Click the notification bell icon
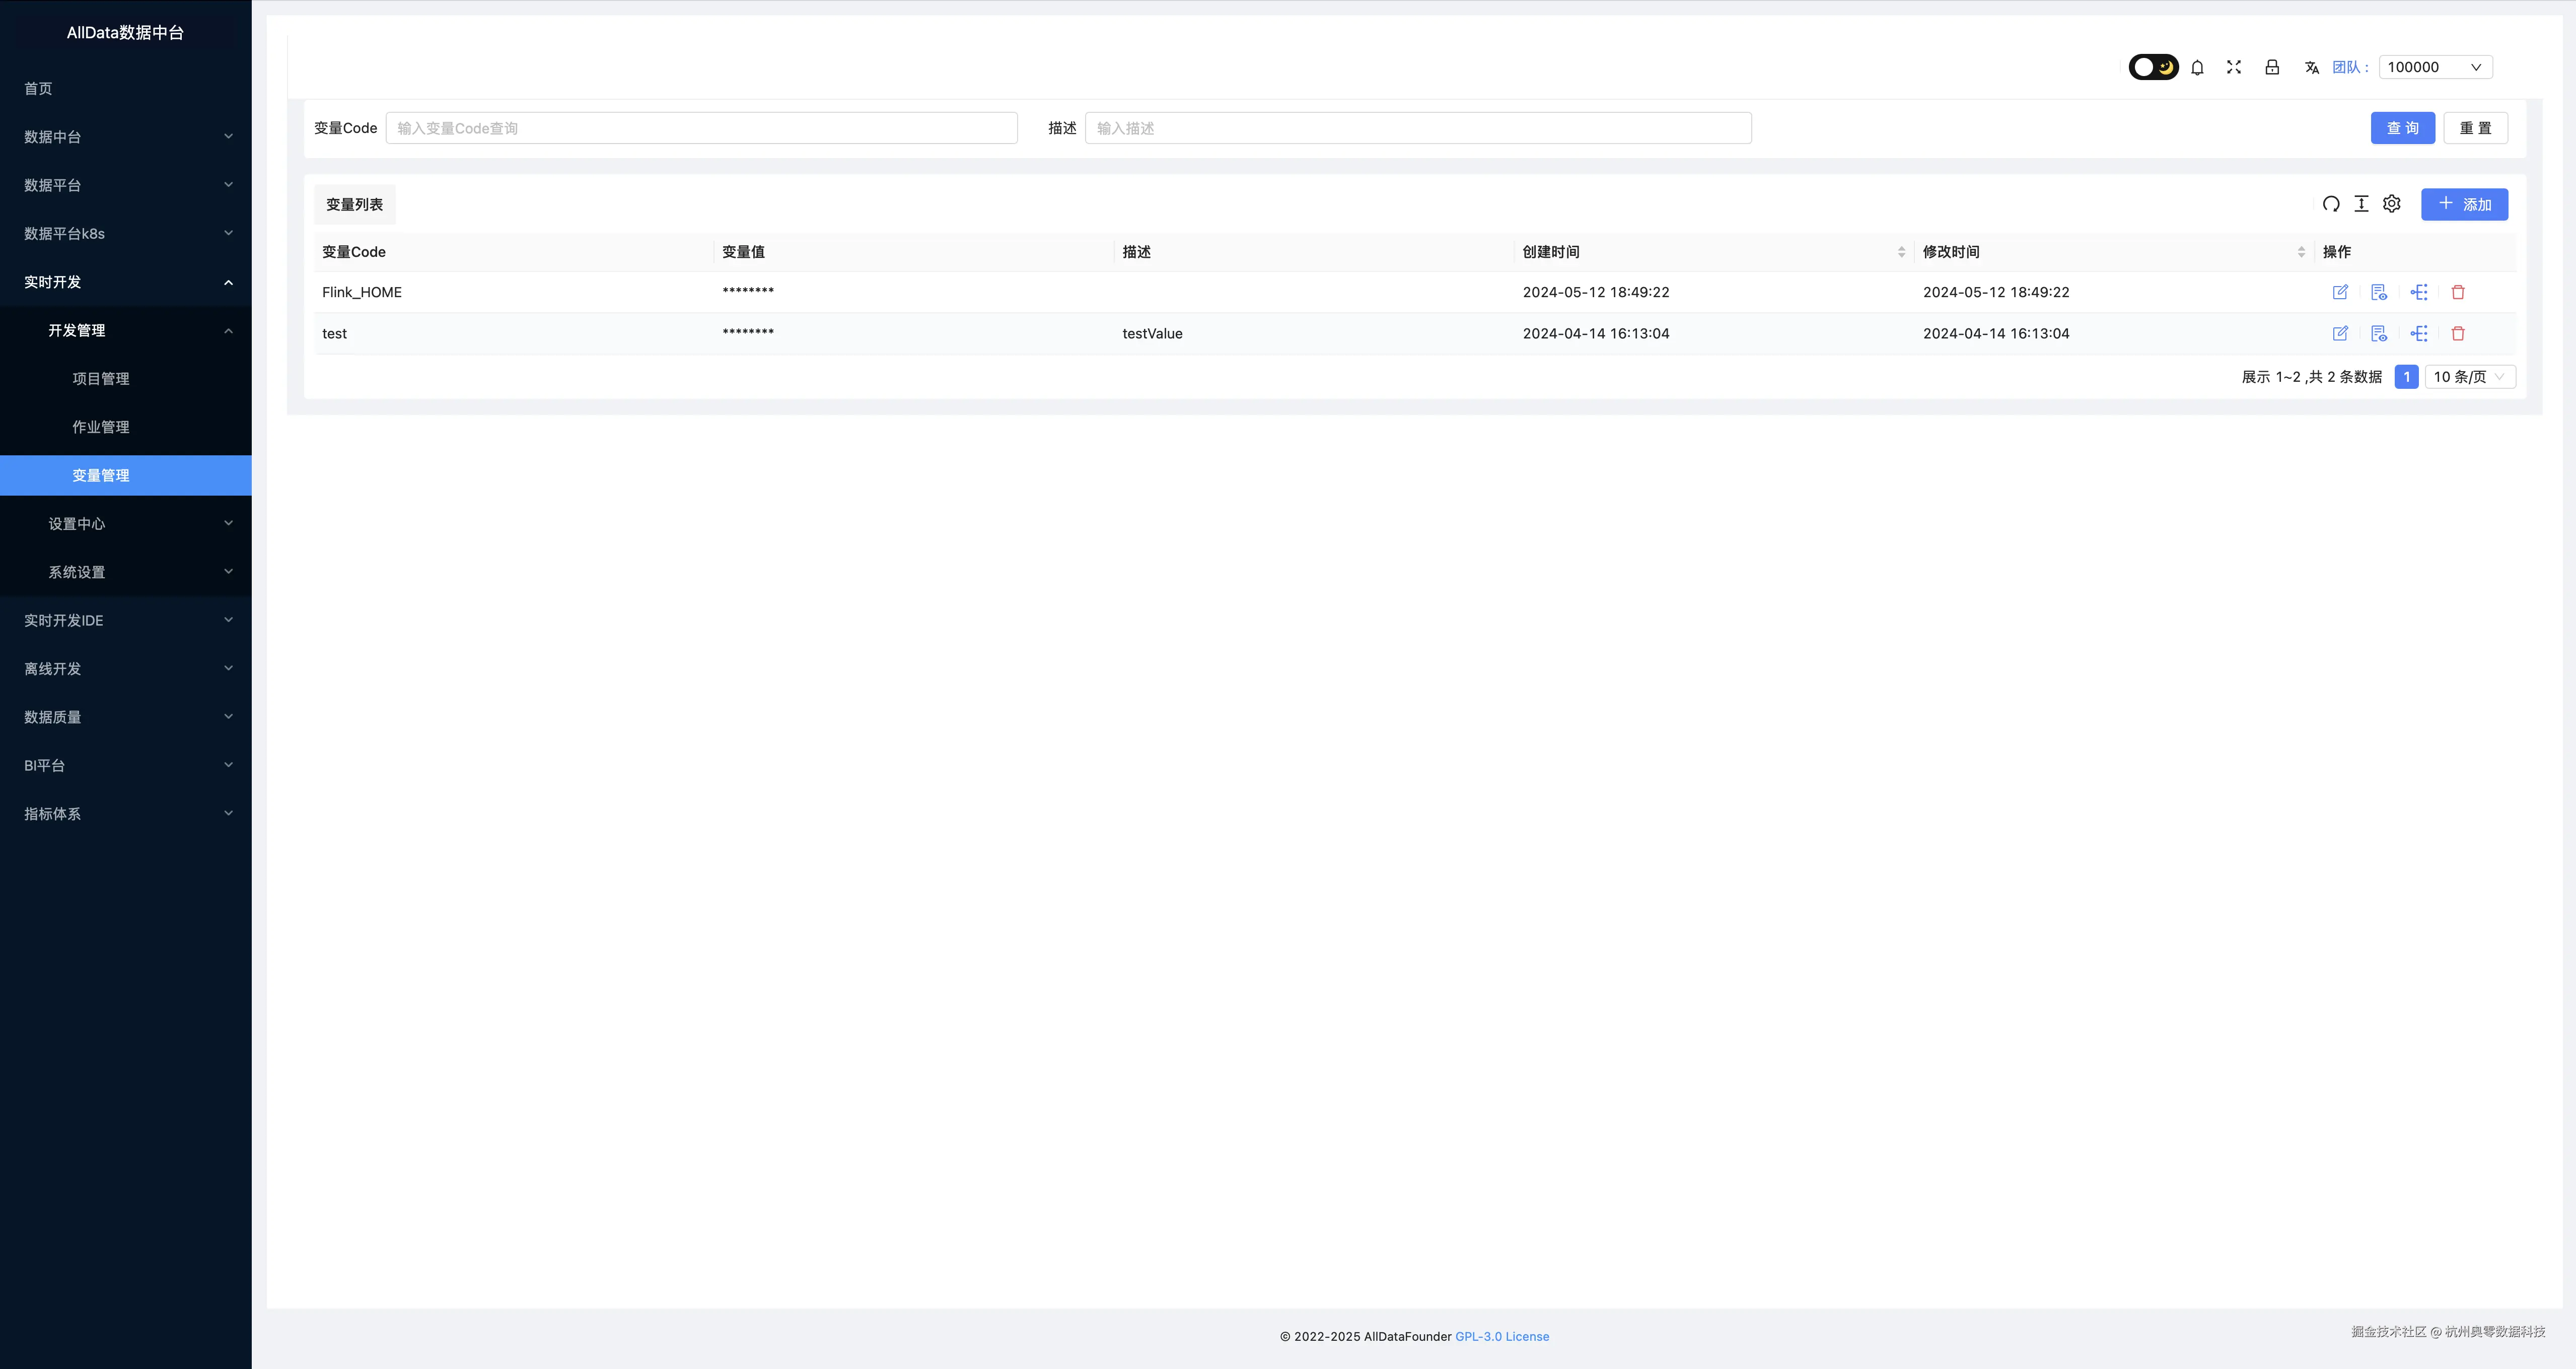 (2197, 67)
